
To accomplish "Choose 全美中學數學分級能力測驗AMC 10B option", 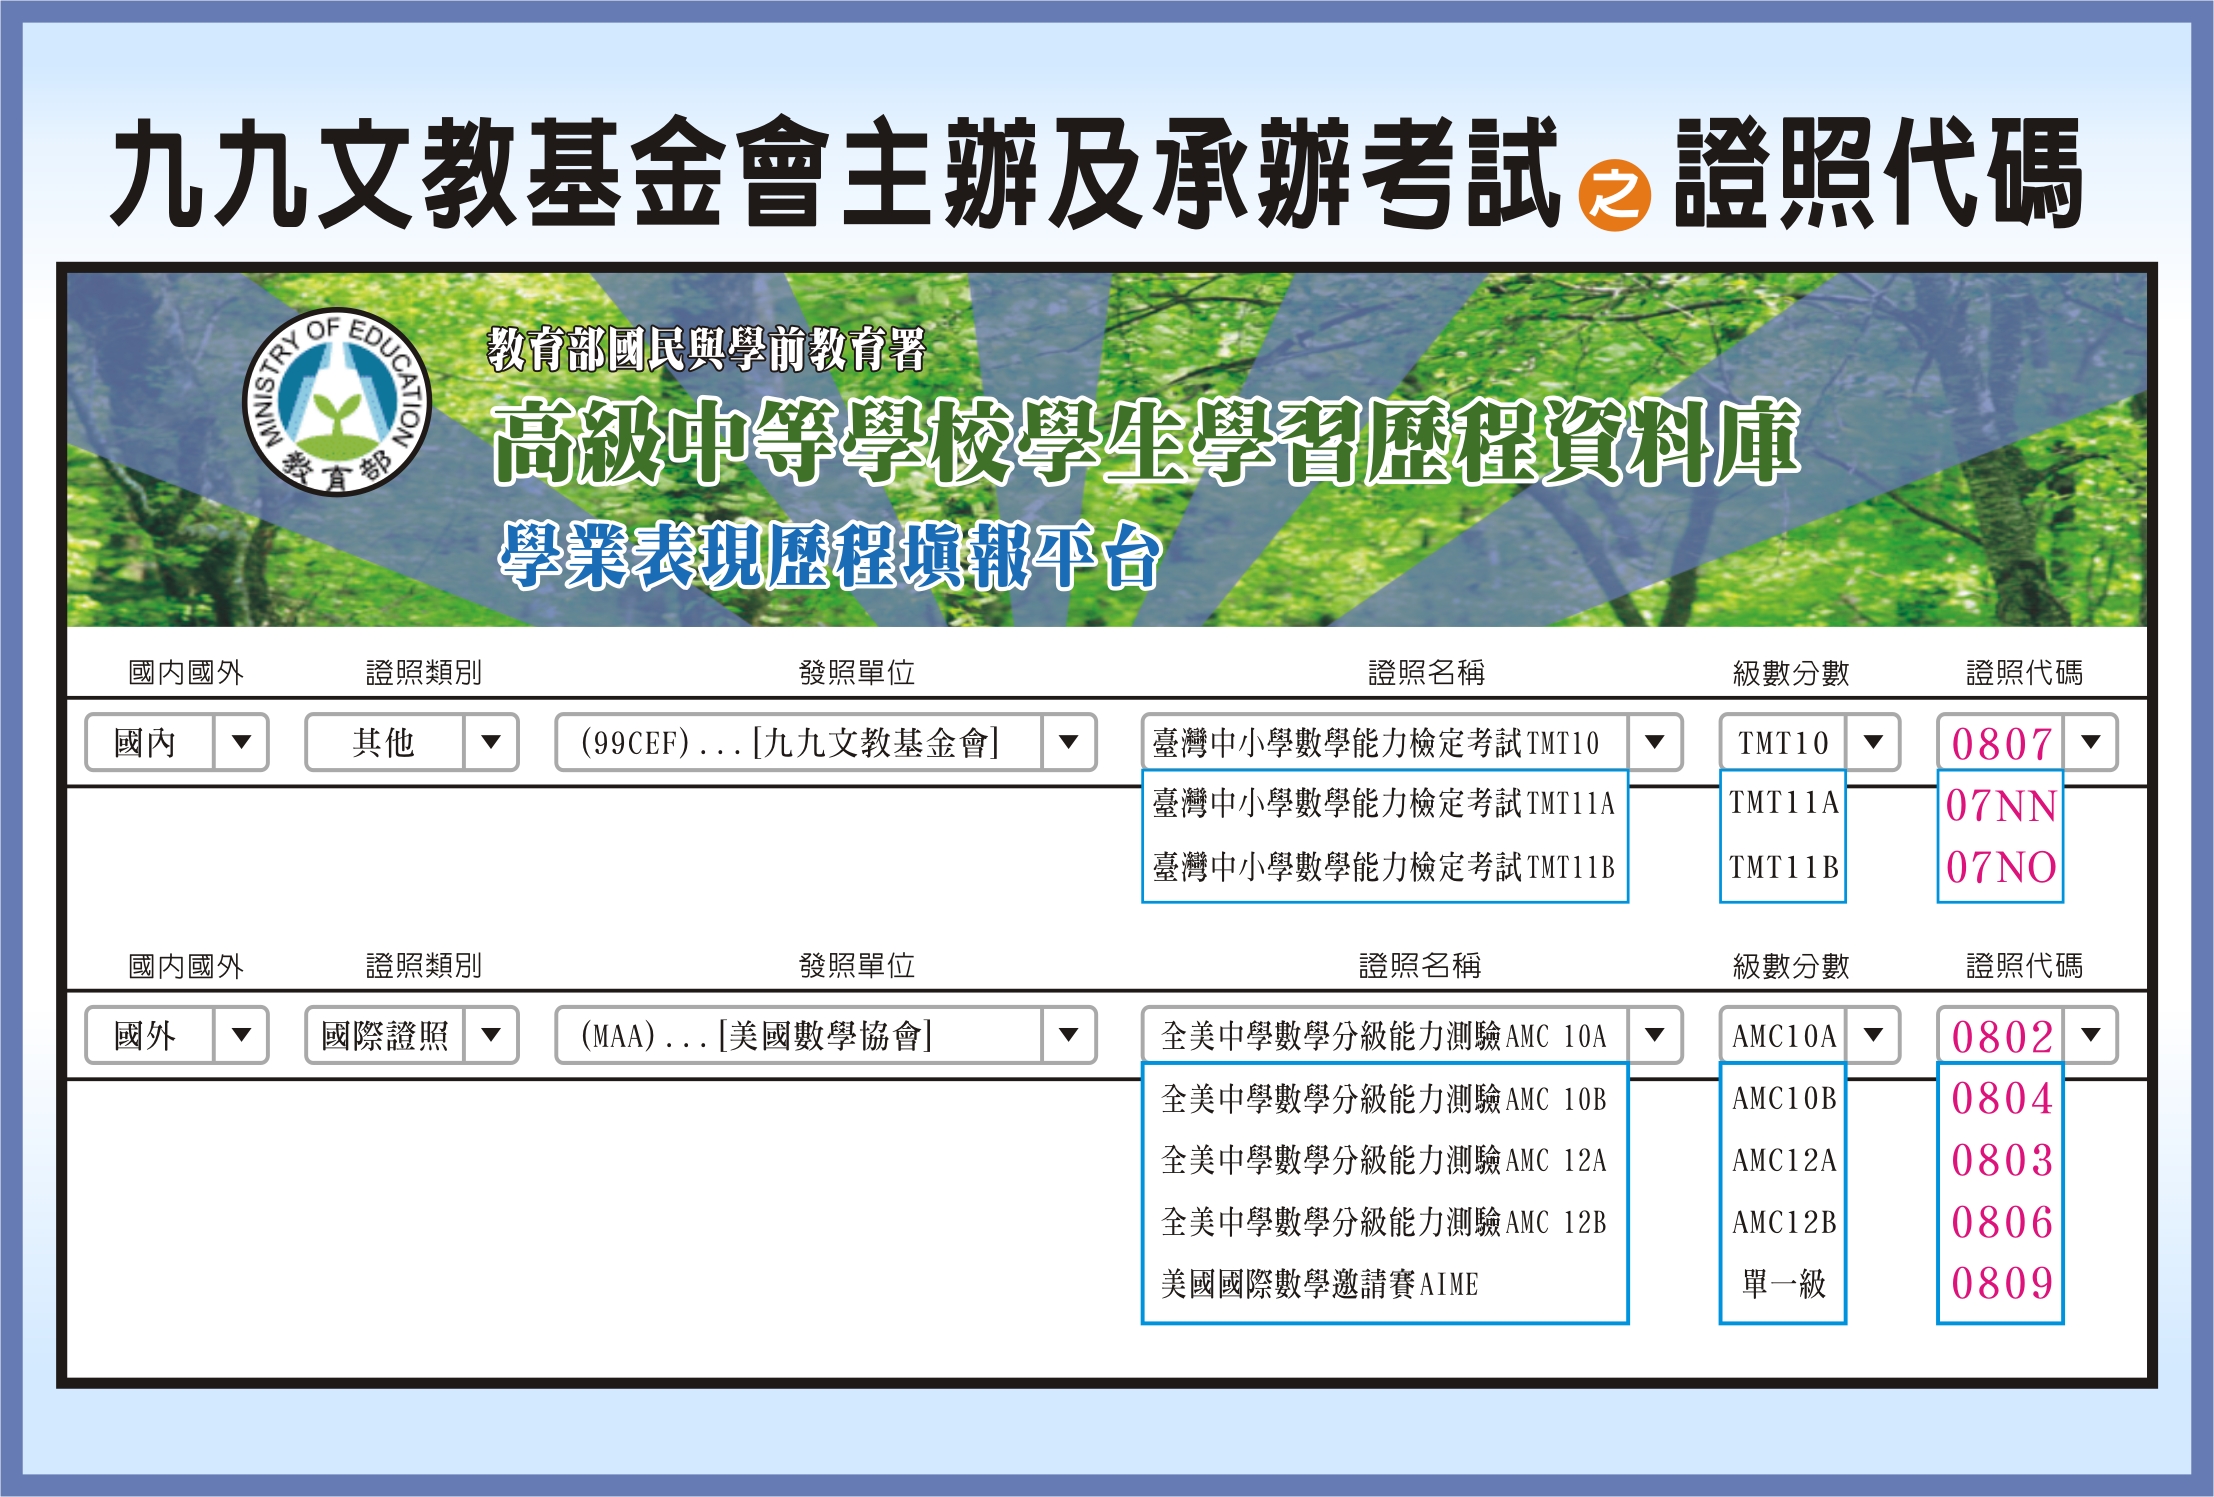I will [1384, 1099].
